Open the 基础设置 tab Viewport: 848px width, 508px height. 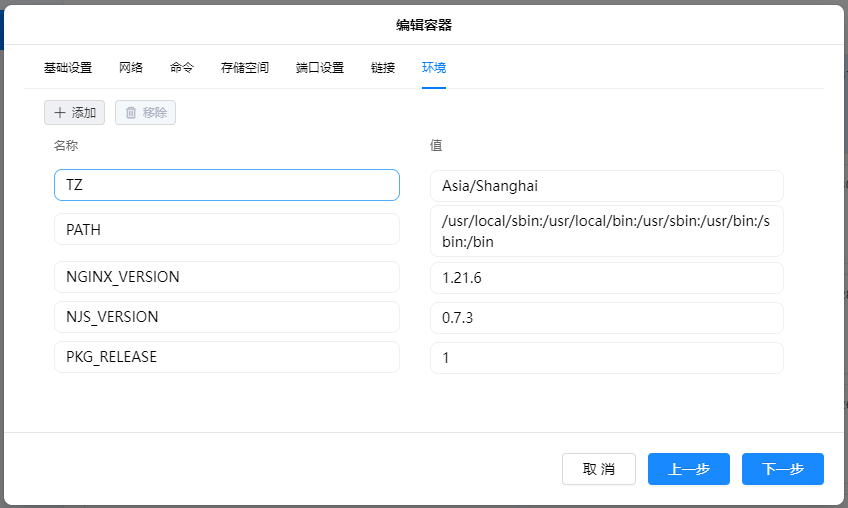(68, 68)
